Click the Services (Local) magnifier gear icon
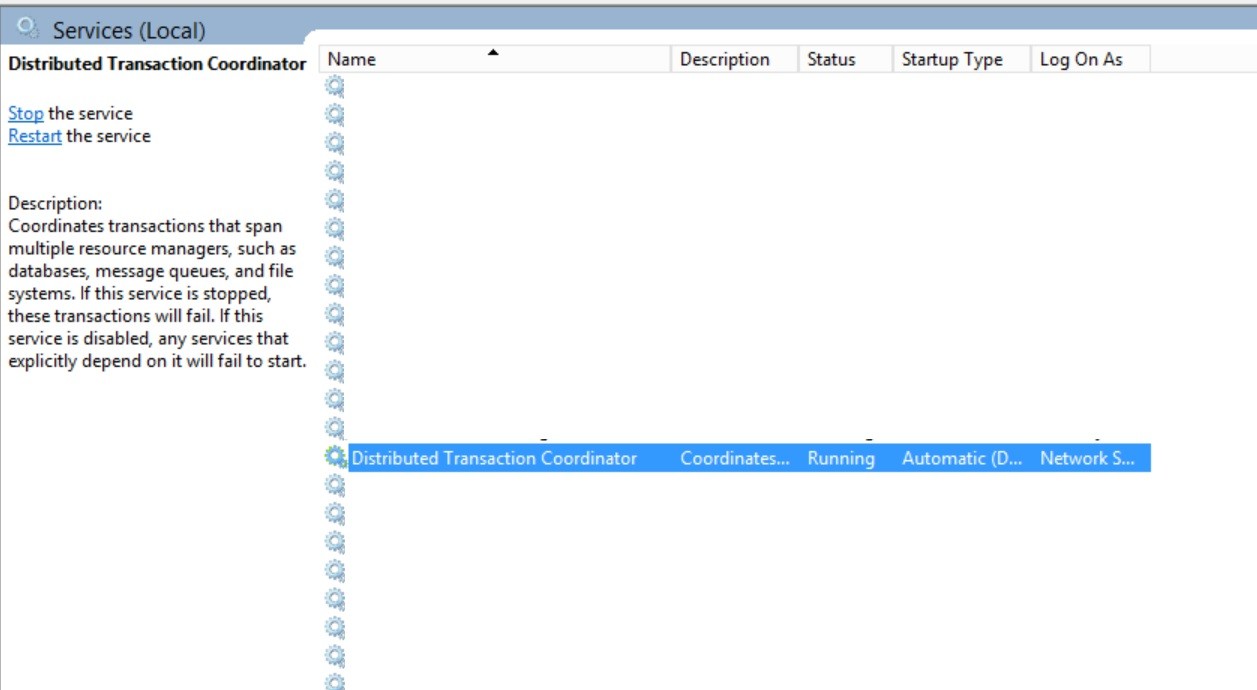The width and height of the screenshot is (1257, 690). coord(29,28)
